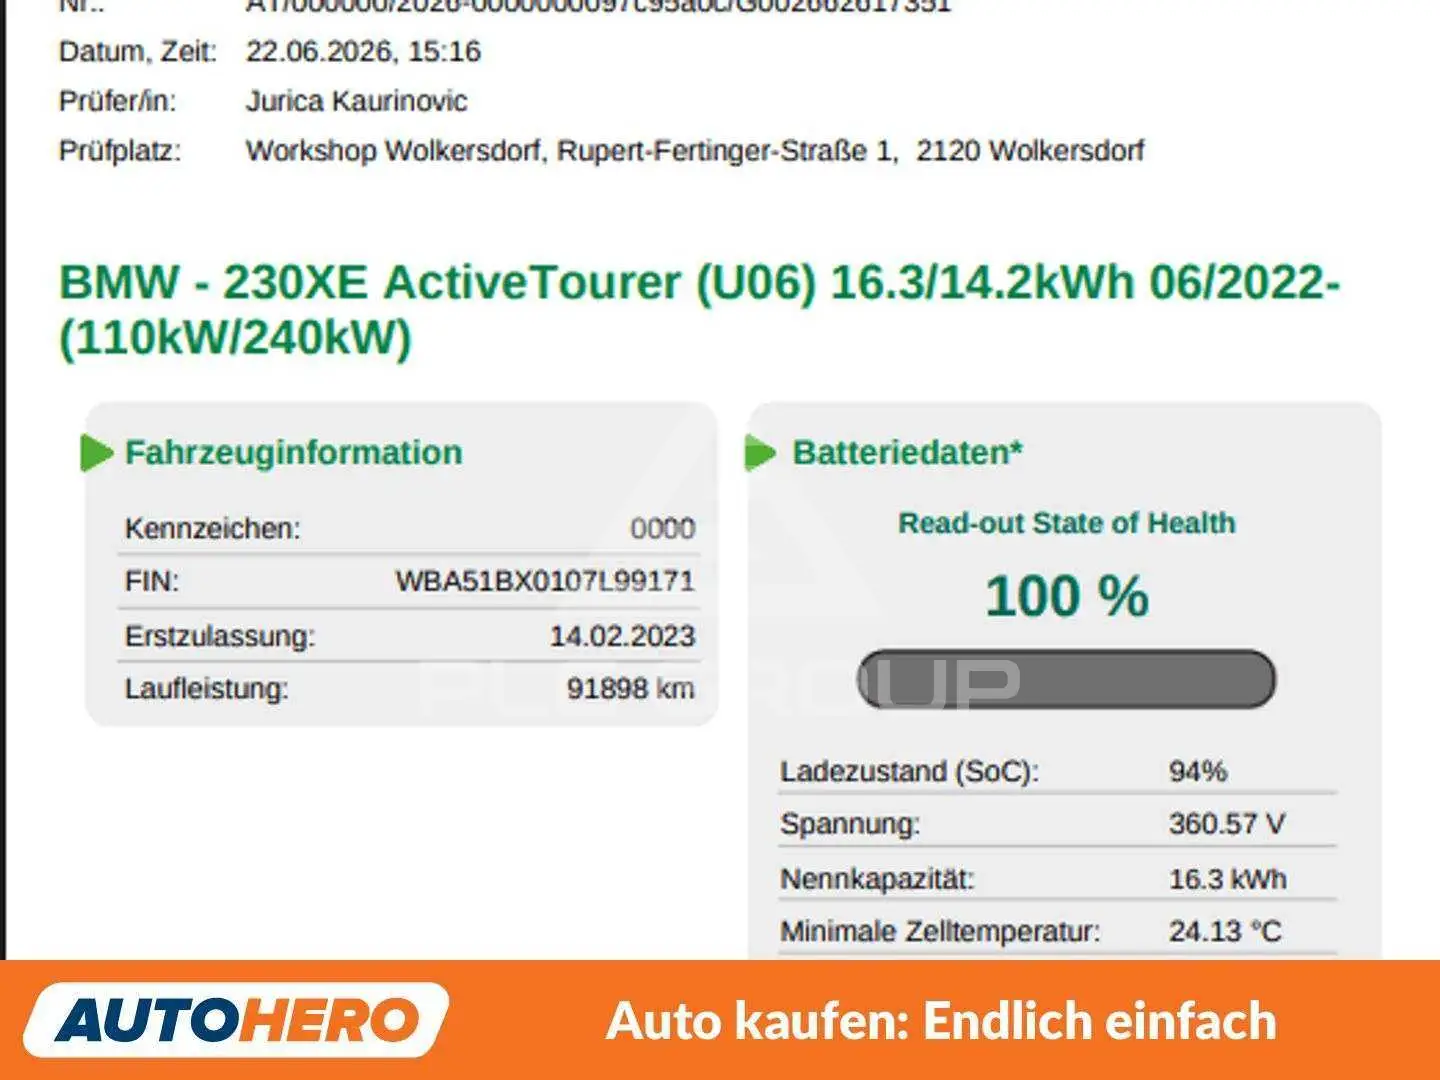Click the Autohero logo in the banner
Viewport: 1440px width, 1080px height.
(x=236, y=1020)
